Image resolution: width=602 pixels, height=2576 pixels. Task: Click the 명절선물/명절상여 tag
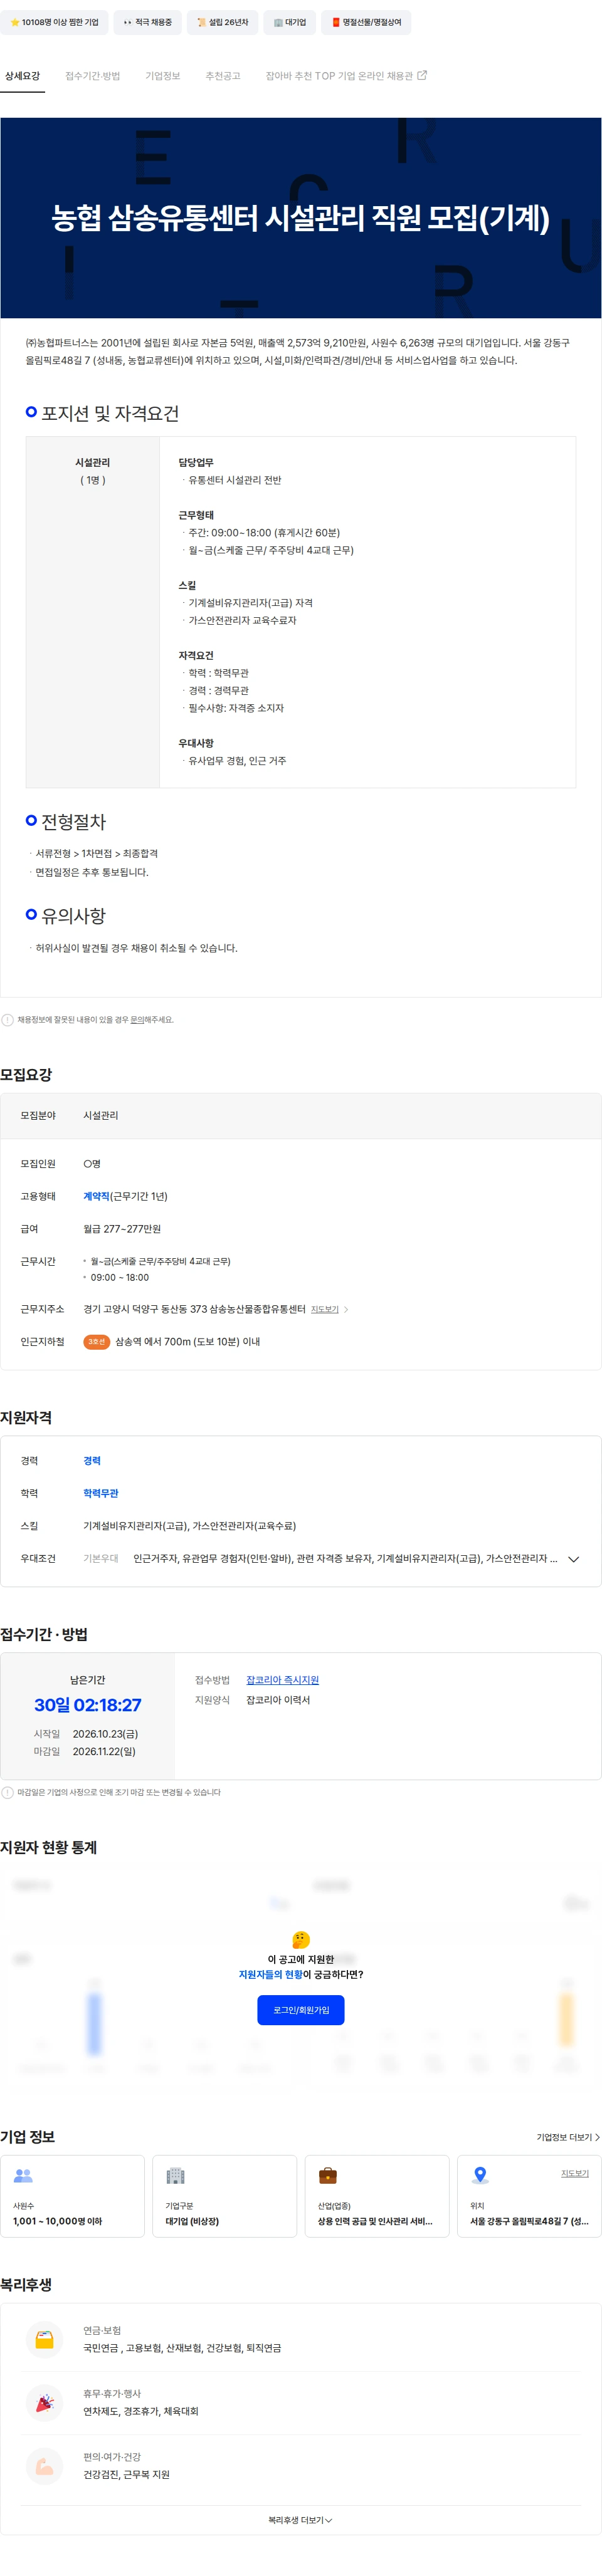pyautogui.click(x=366, y=22)
